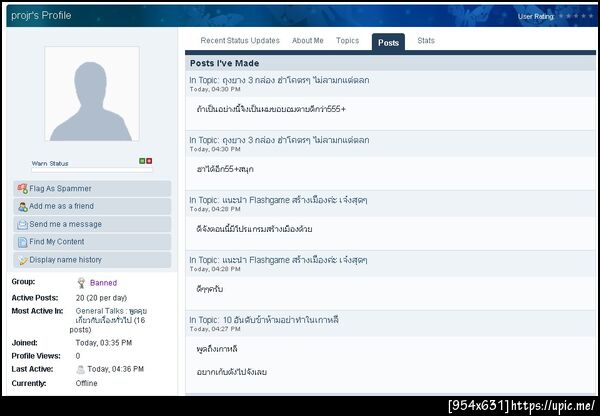Open Find My Content
The height and width of the screenshot is (416, 600).
92,242
